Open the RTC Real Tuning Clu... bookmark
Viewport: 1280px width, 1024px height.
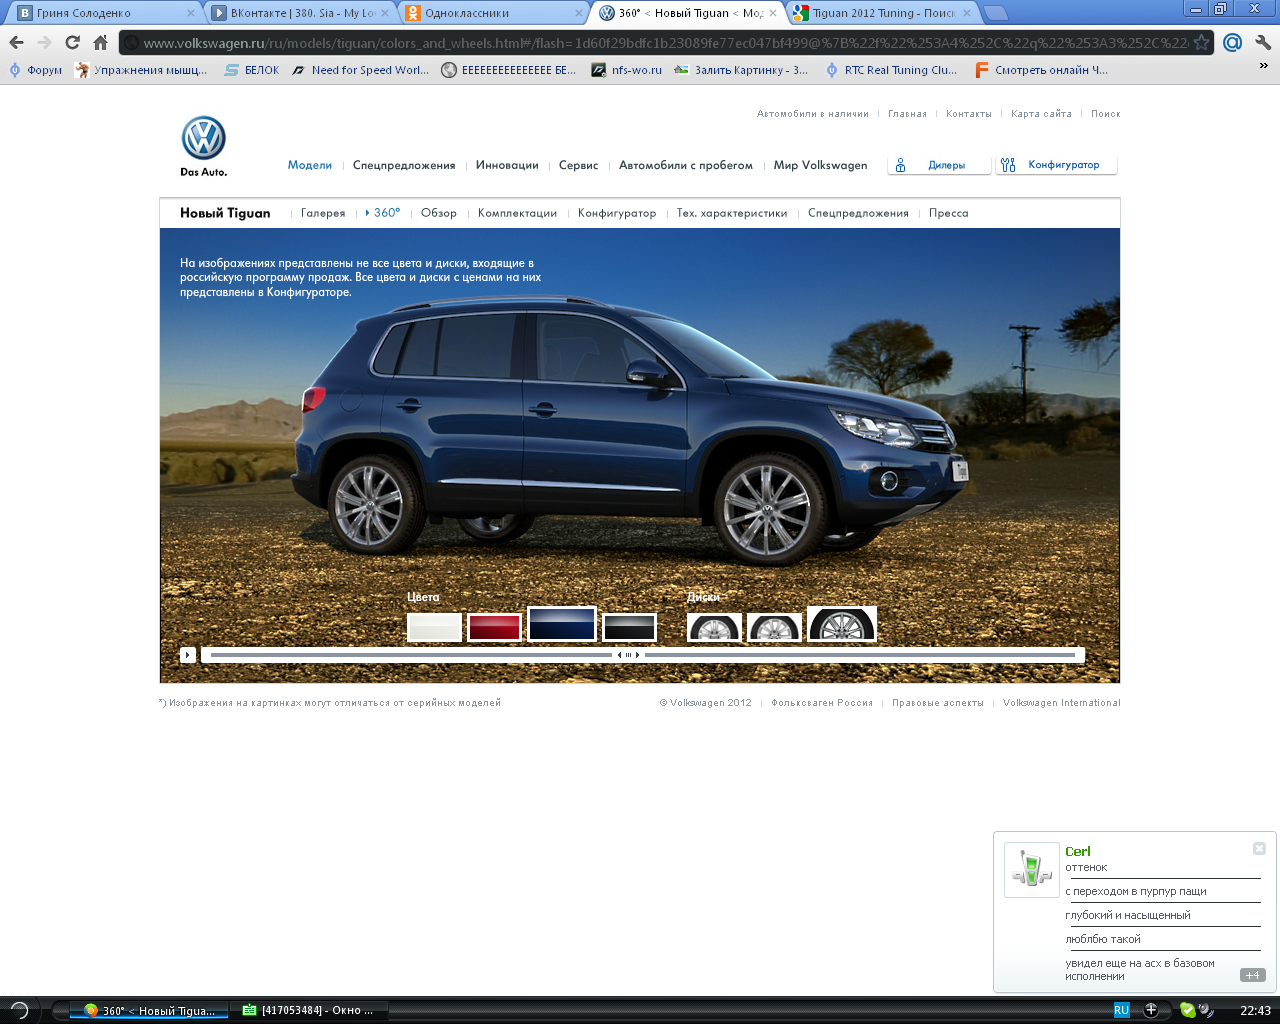point(891,70)
